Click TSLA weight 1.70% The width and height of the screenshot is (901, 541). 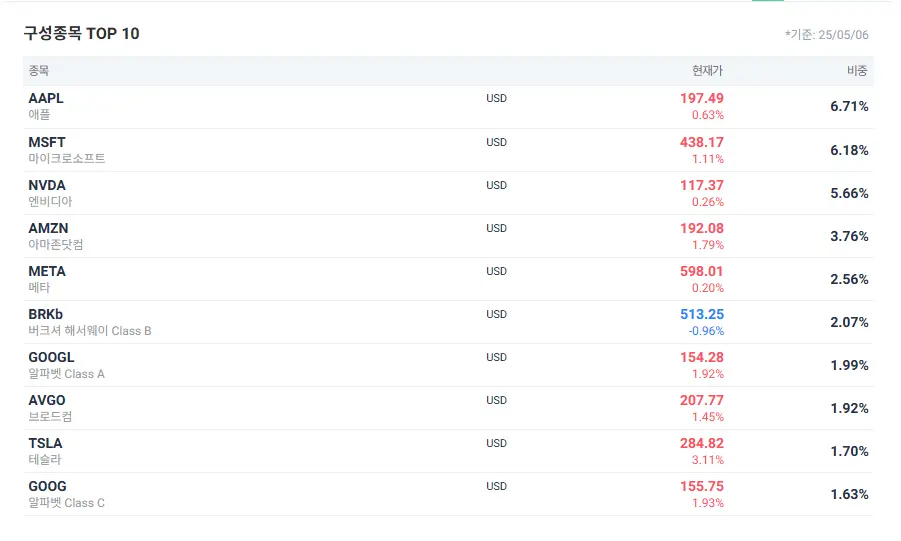849,451
